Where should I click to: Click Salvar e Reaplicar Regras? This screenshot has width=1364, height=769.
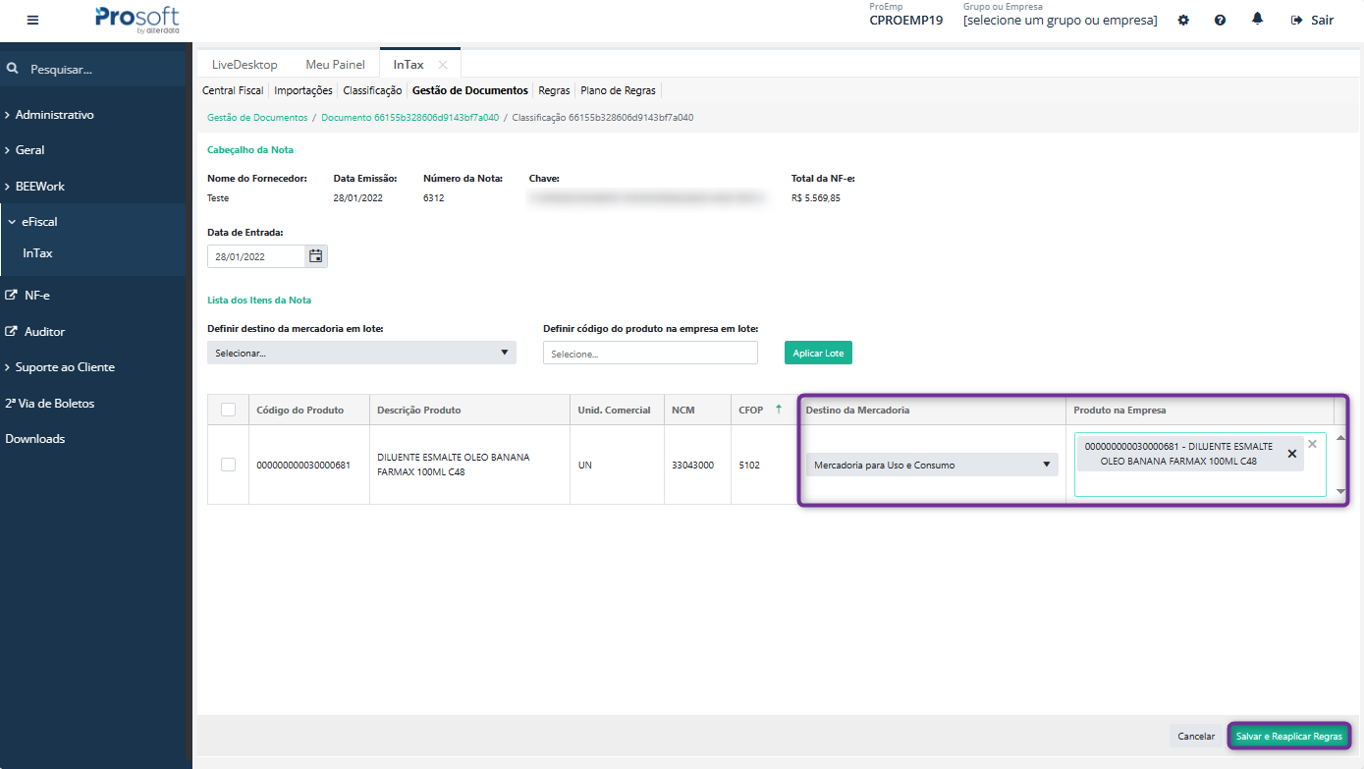(x=1289, y=736)
